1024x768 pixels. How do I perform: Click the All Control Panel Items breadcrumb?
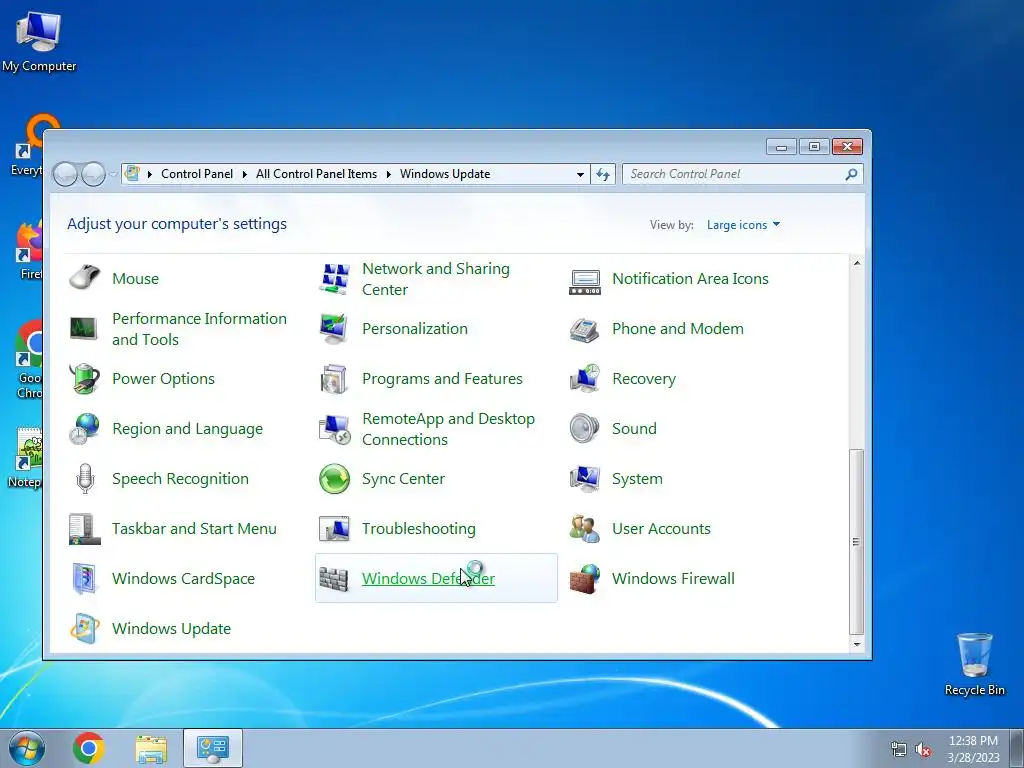coord(316,174)
